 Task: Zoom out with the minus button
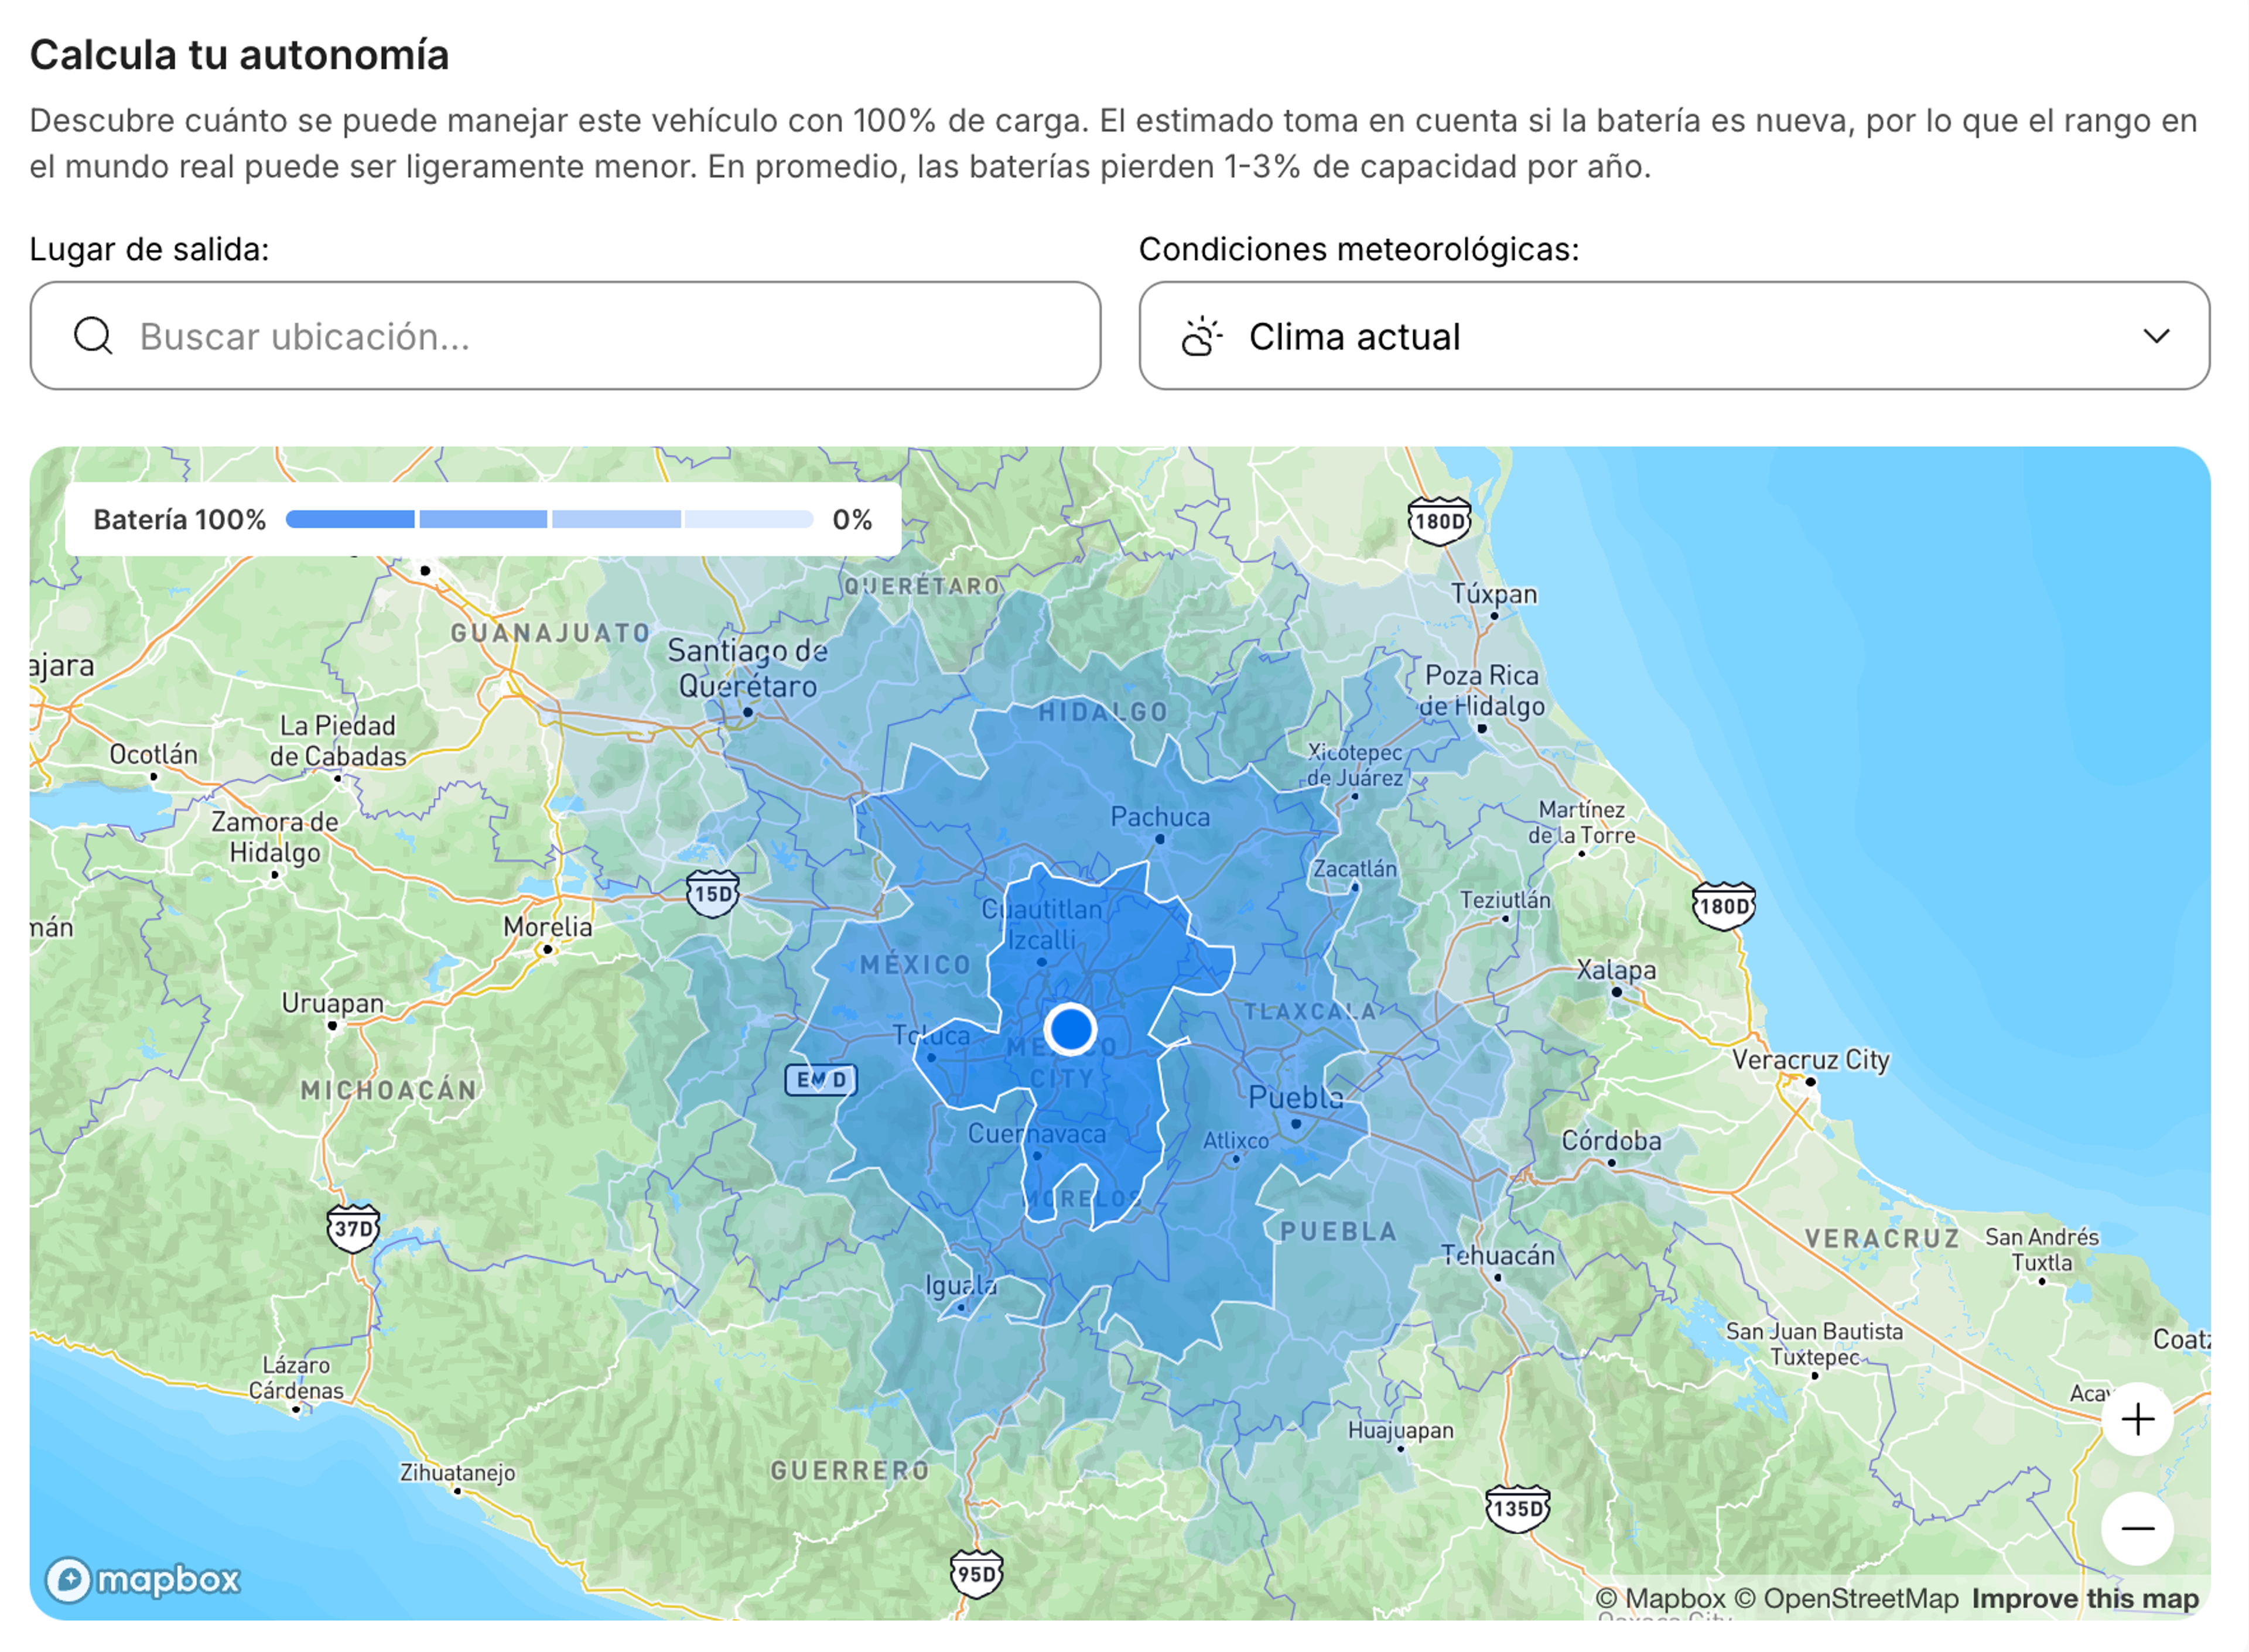tap(2137, 1529)
